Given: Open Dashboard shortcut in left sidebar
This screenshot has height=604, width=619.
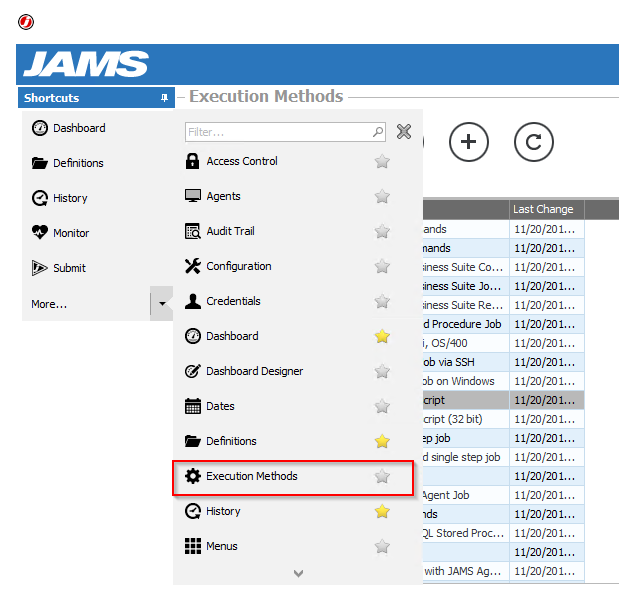Looking at the screenshot, I should pyautogui.click(x=69, y=128).
